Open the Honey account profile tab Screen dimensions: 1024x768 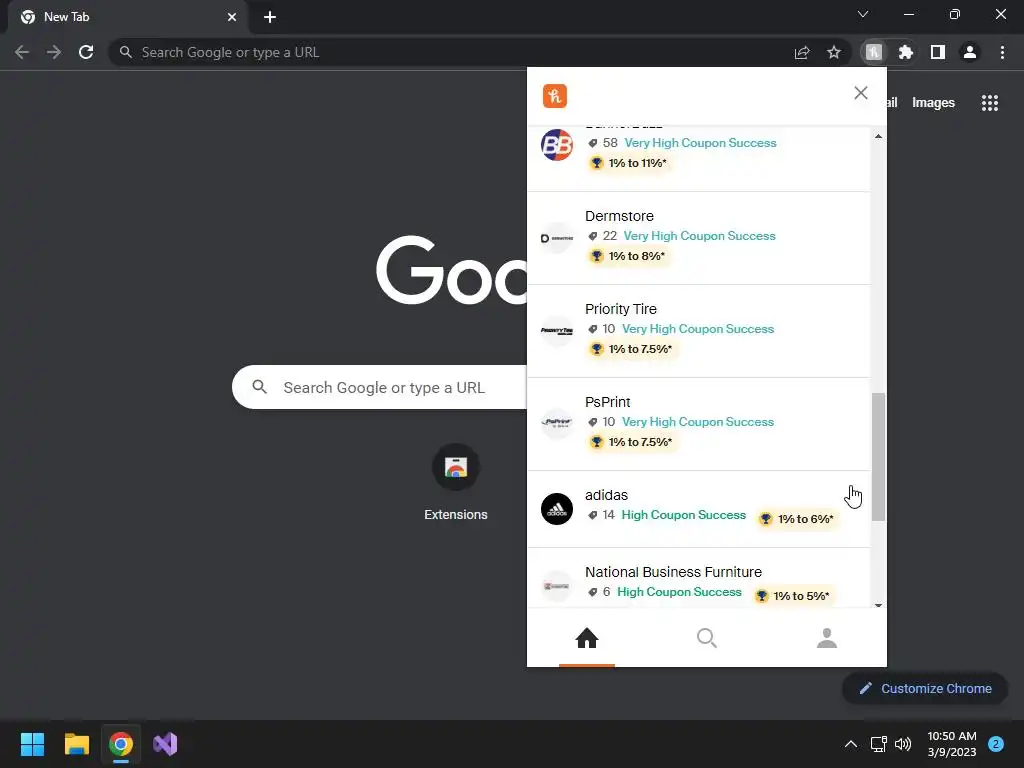point(827,638)
